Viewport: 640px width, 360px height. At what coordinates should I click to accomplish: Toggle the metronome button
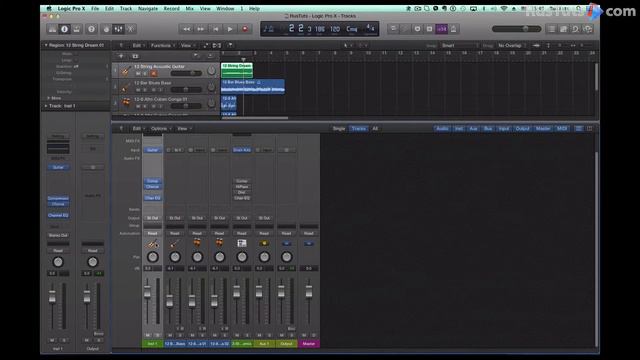point(453,29)
